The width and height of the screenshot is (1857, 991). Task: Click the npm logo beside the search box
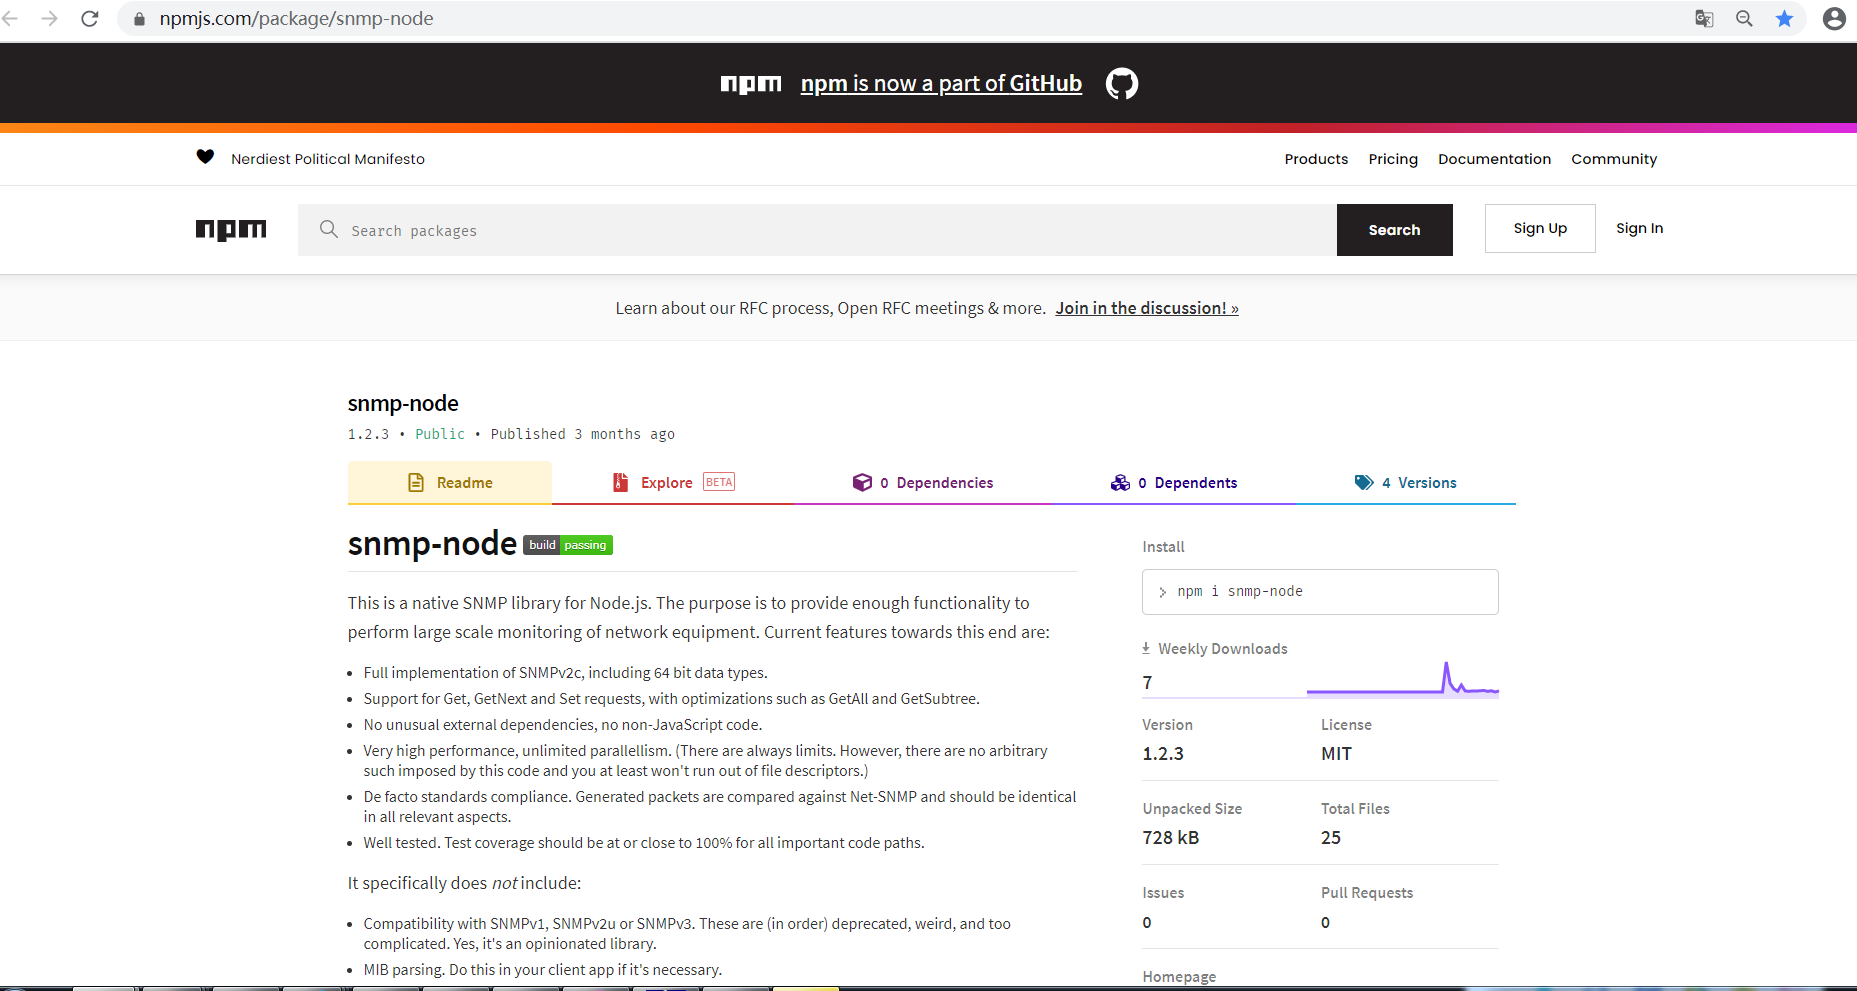pos(231,230)
